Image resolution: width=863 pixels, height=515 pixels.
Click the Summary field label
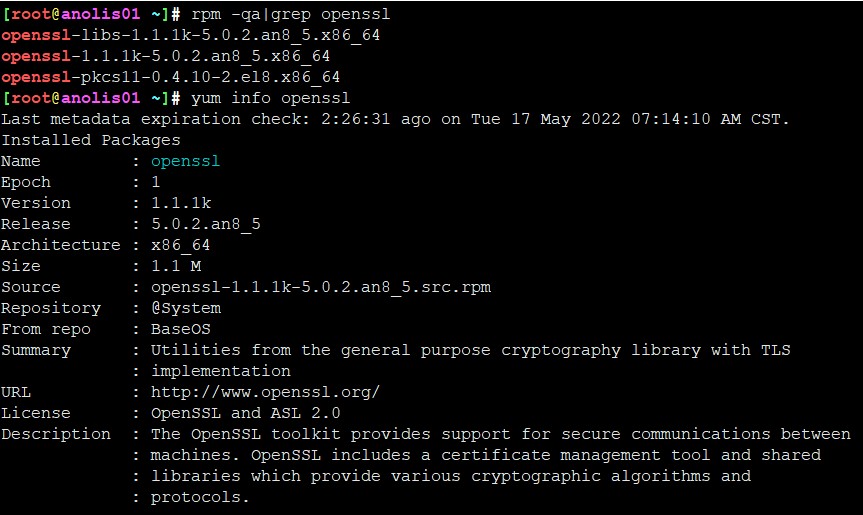pyautogui.click(x=36, y=350)
